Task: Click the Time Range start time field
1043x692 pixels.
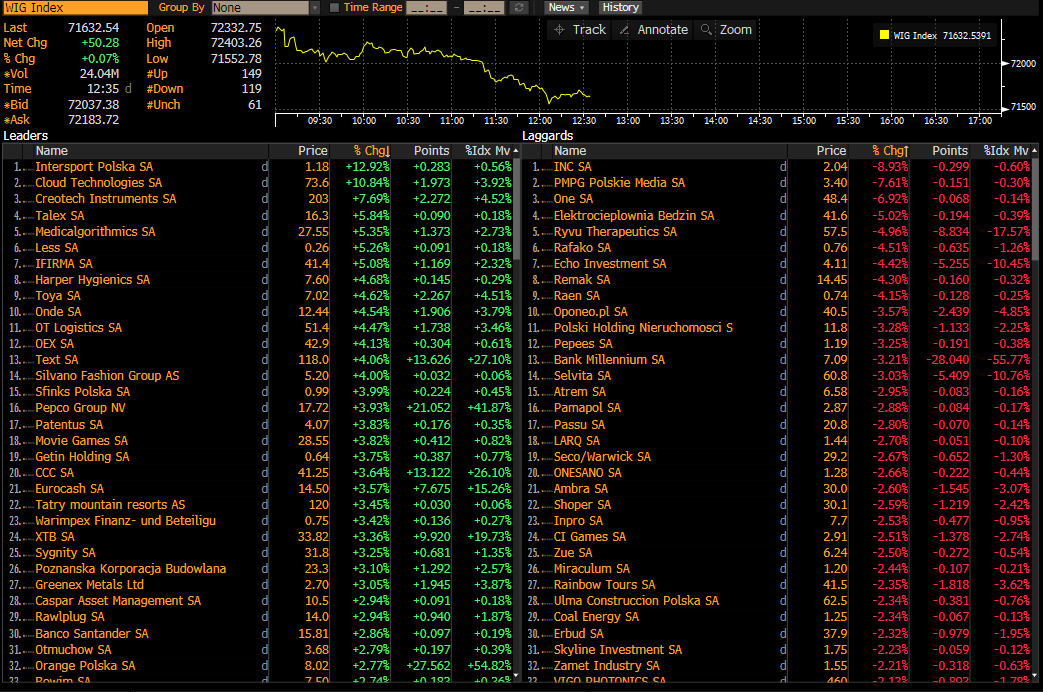Action: tap(426, 8)
